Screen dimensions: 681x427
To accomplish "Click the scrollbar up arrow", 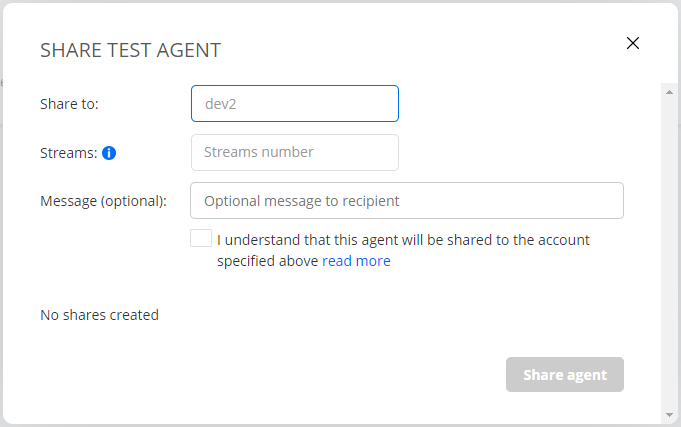I will [x=669, y=90].
